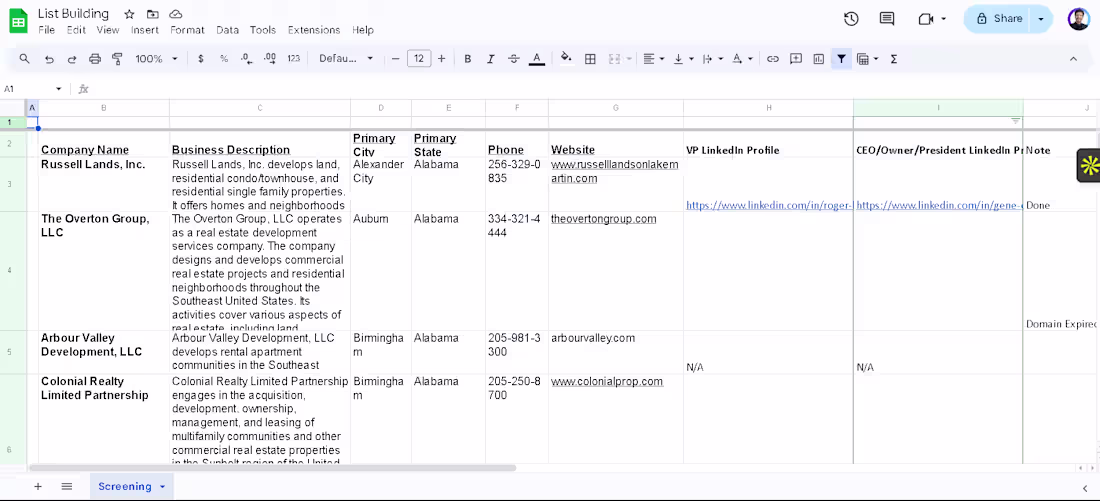Image resolution: width=1100 pixels, height=501 pixels.
Task: Increase font size with plus button
Action: (x=441, y=59)
